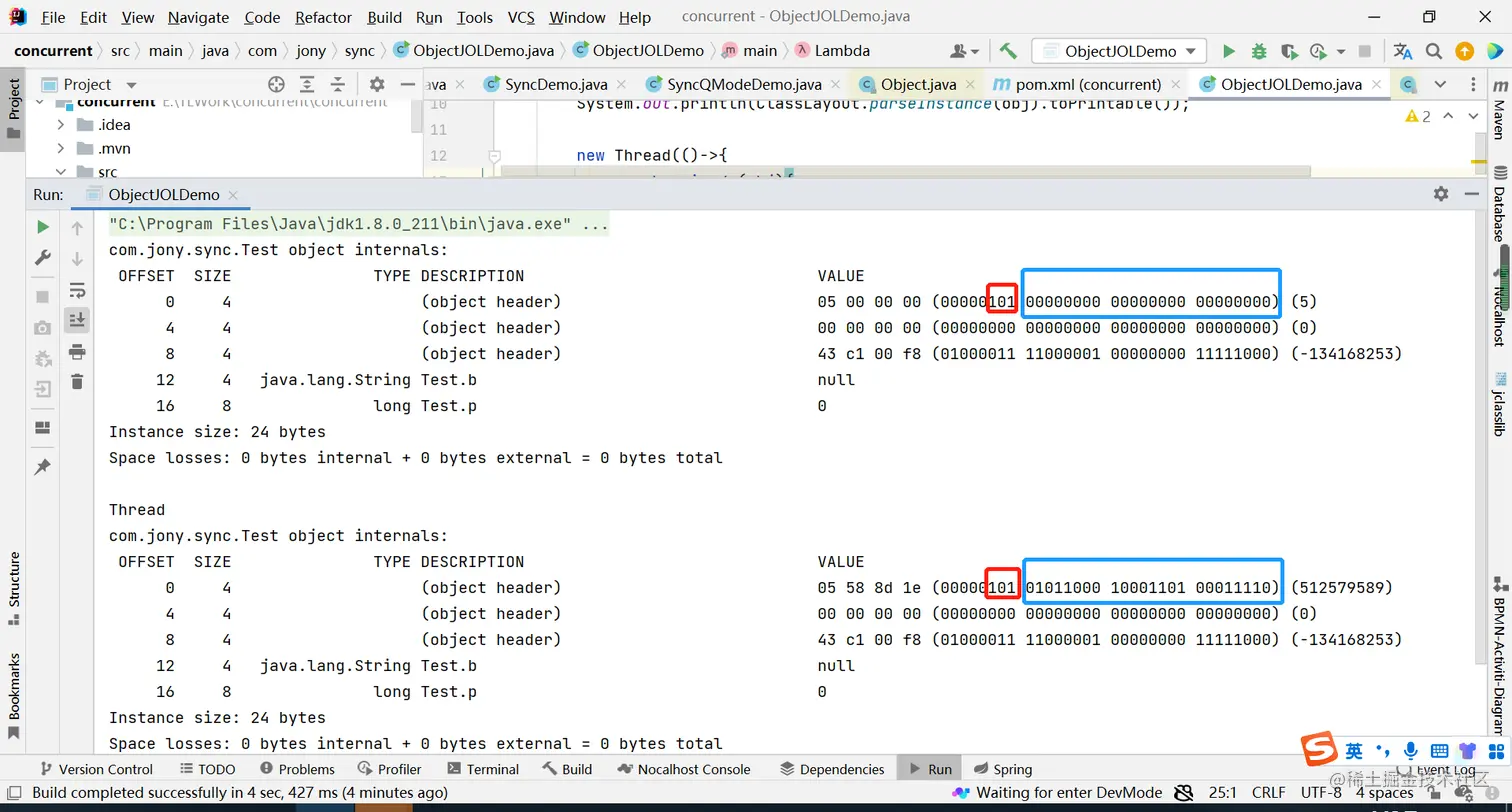
Task: Open the VCS menu
Action: [x=521, y=17]
